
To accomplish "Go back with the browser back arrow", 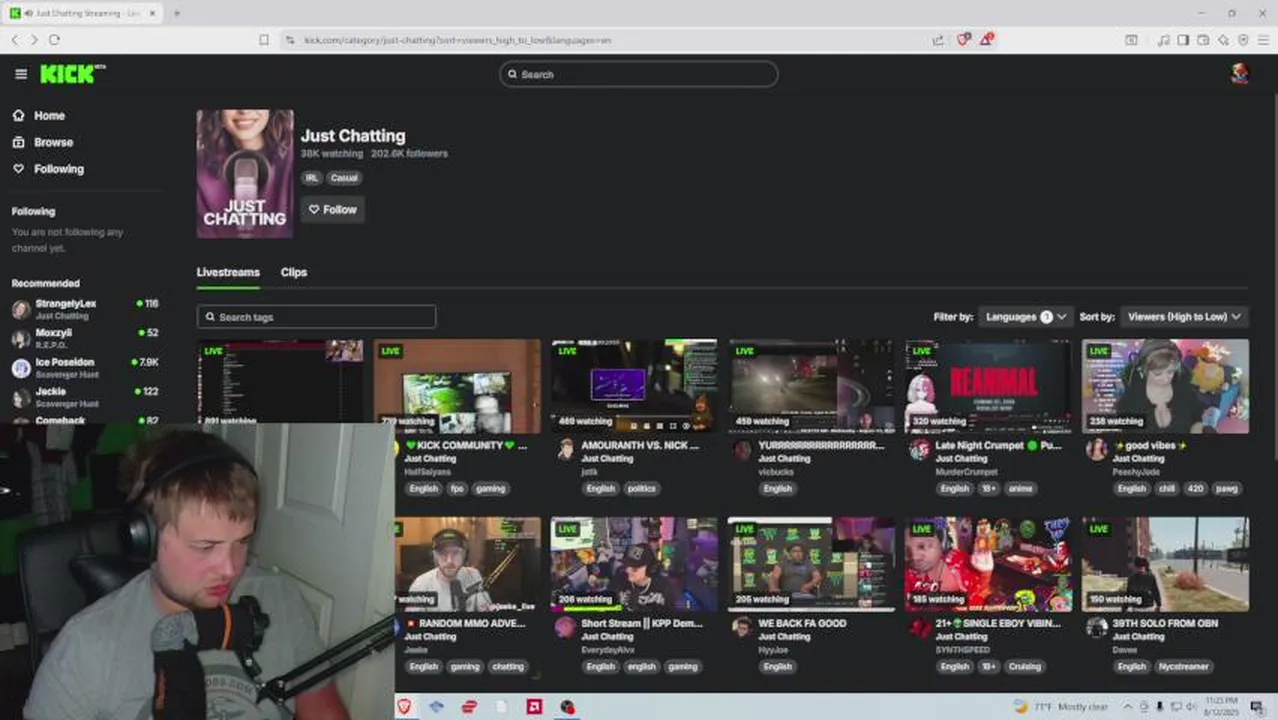I will tap(14, 40).
